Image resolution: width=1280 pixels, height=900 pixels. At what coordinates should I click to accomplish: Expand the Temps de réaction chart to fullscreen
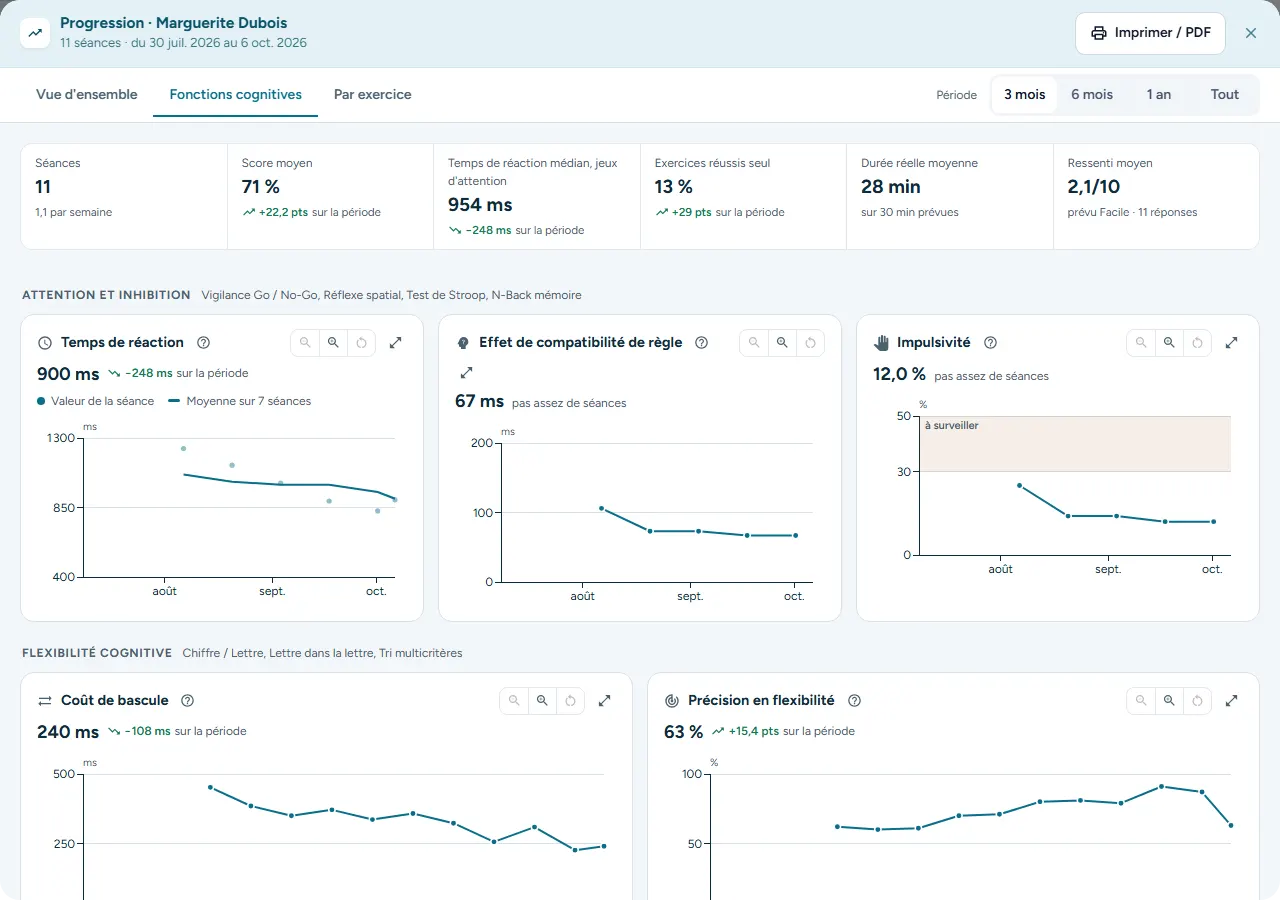click(x=396, y=343)
